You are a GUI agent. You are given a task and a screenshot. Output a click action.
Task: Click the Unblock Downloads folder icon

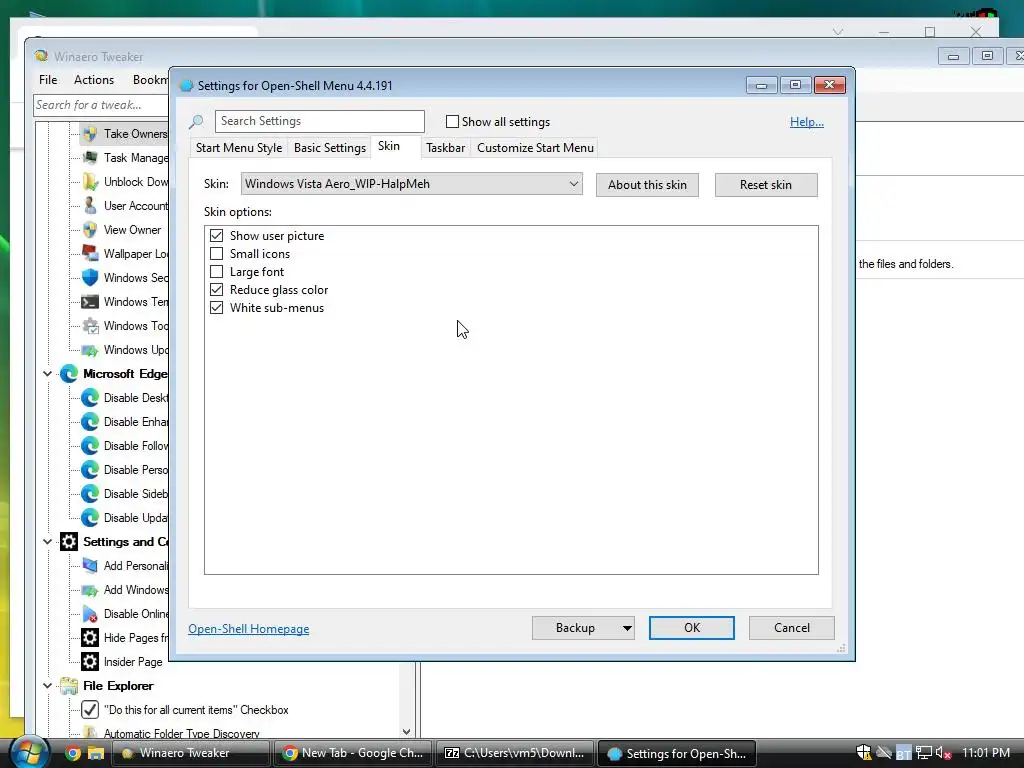pyautogui.click(x=90, y=182)
